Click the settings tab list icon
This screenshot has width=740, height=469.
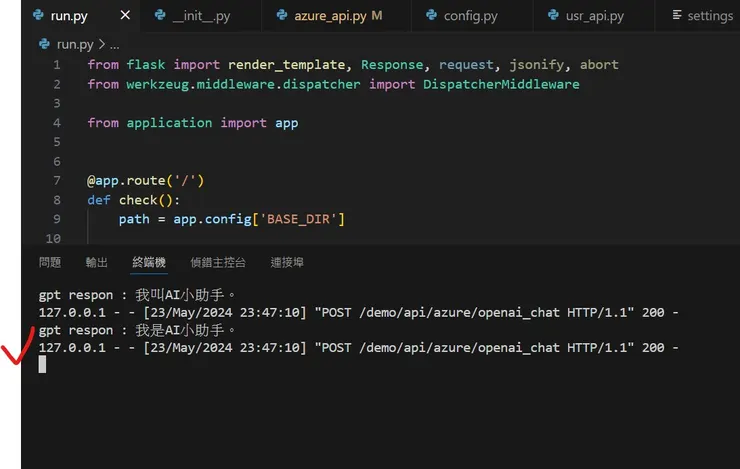(677, 15)
